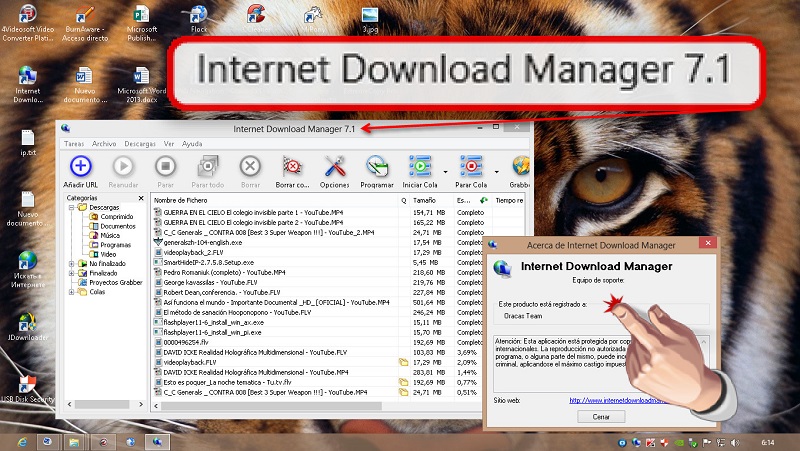Select Proyectos Grabber tree item

(x=116, y=283)
